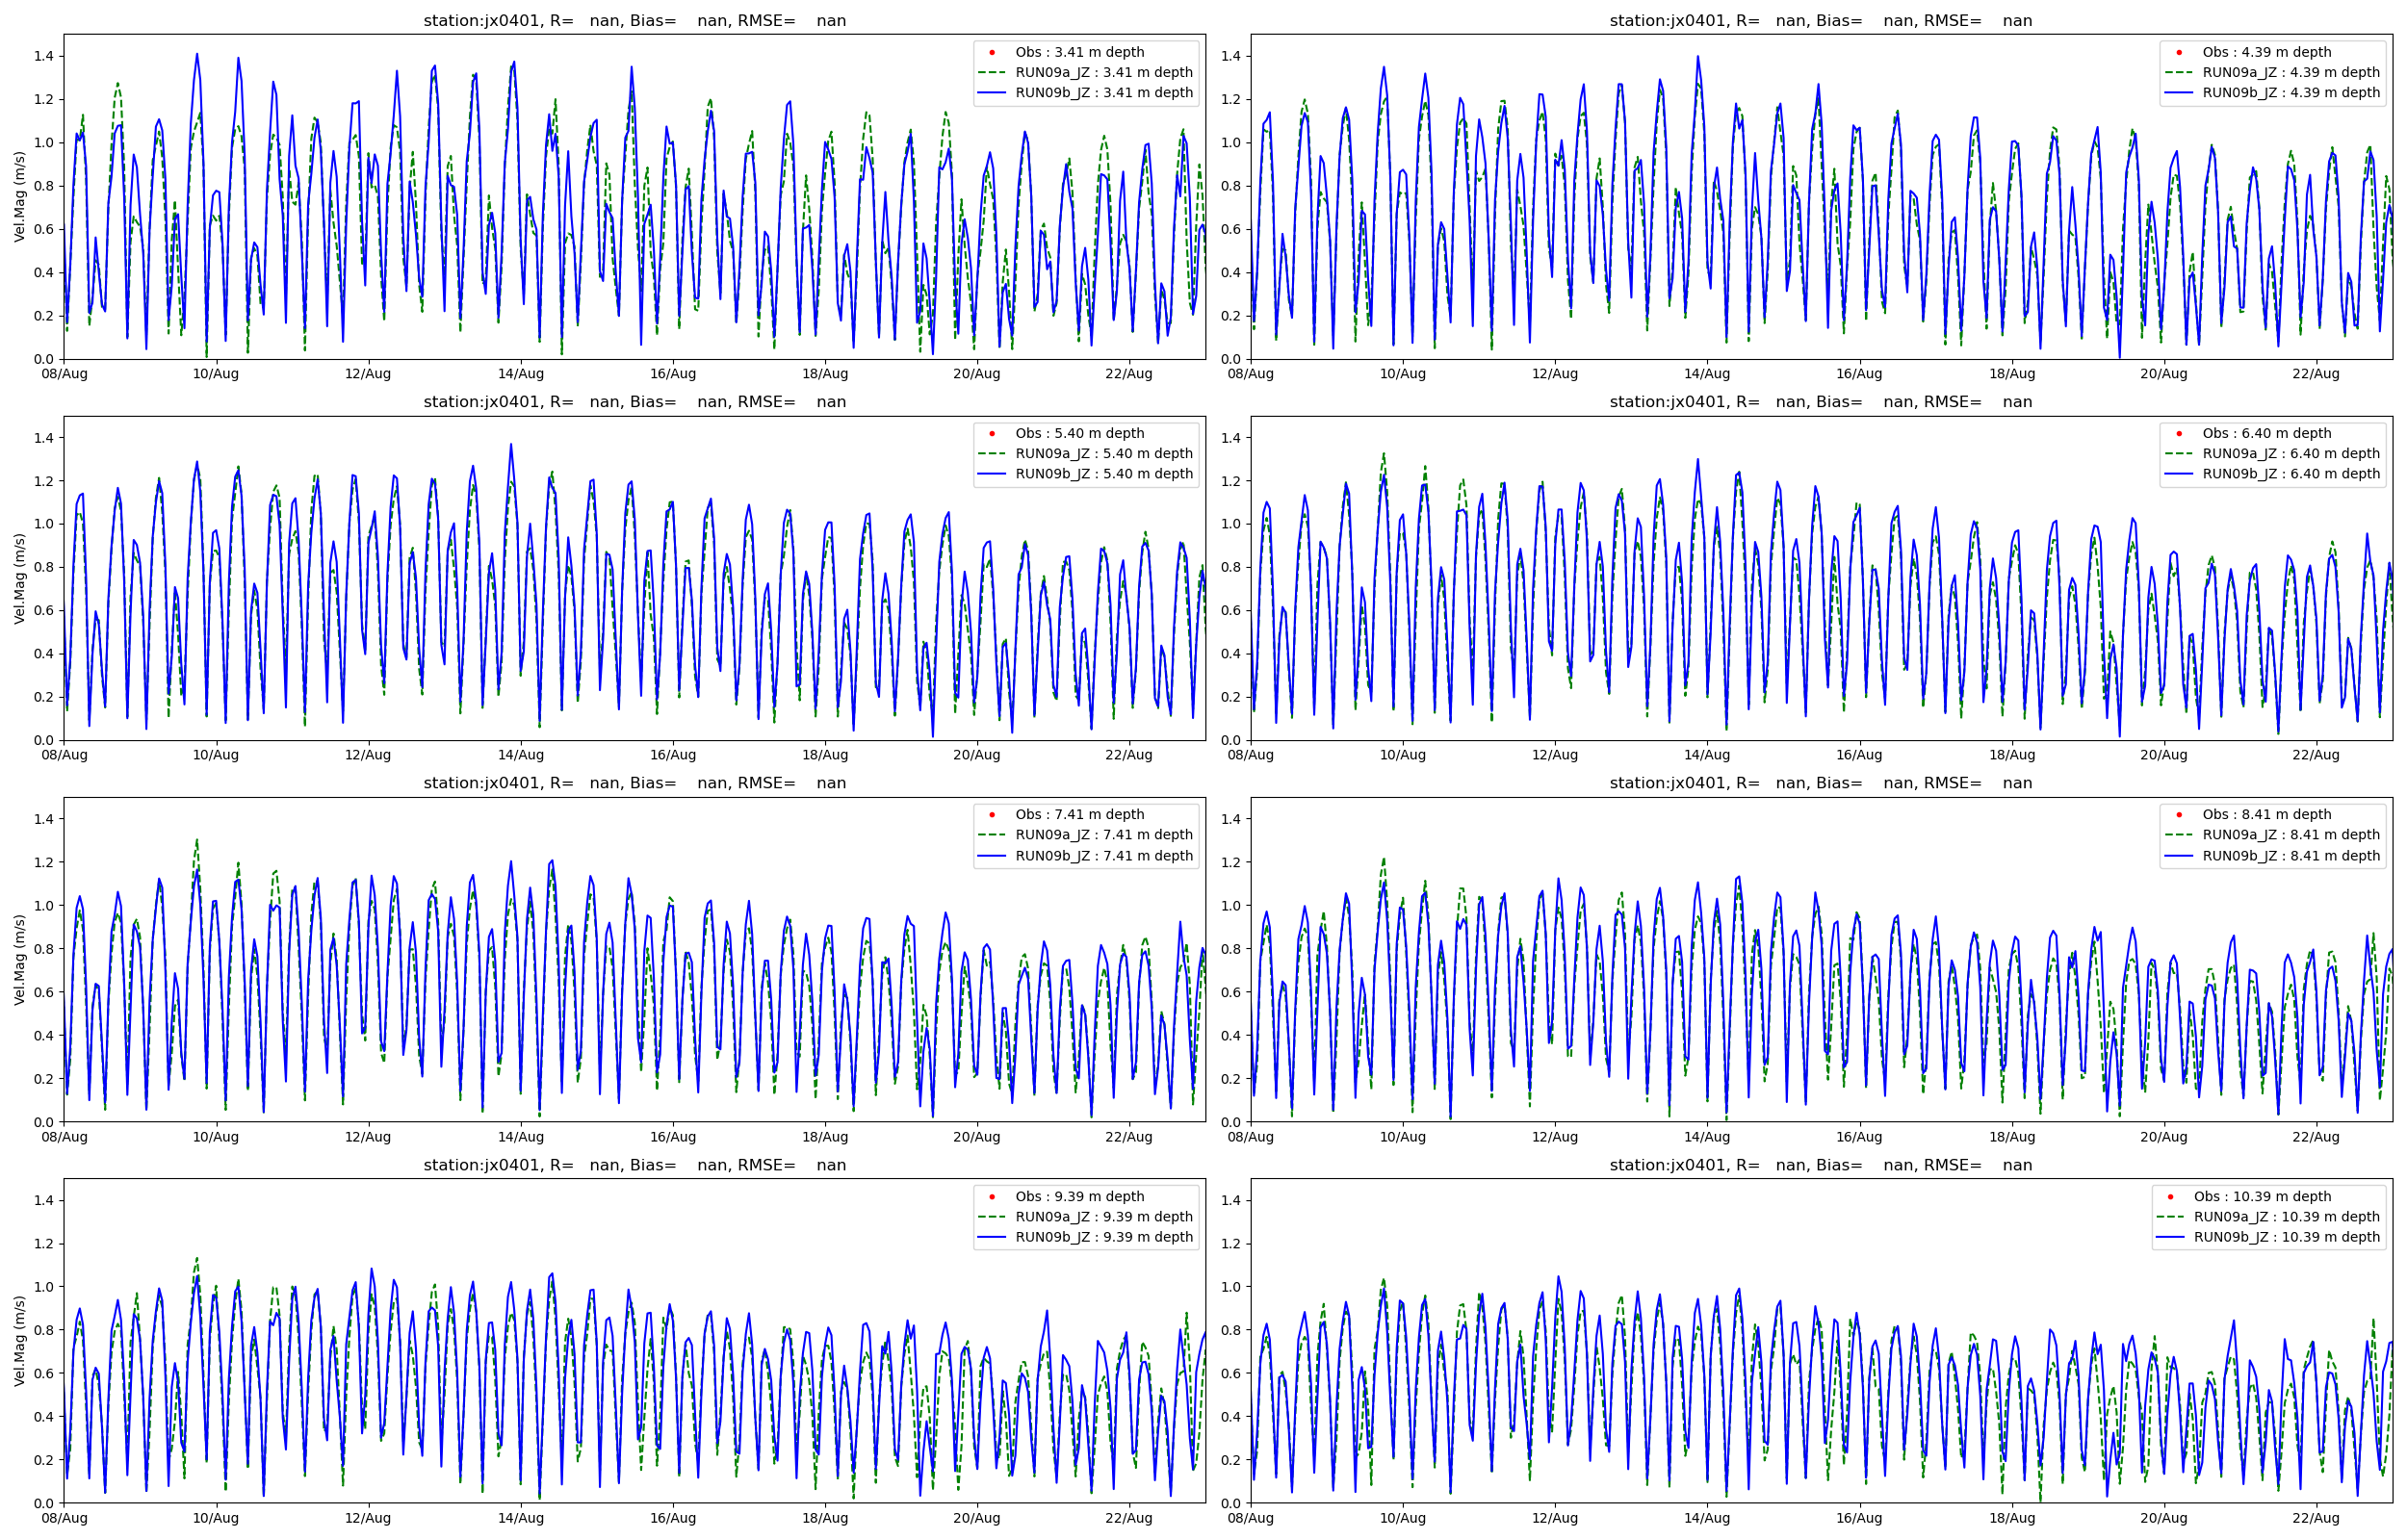Viewport: 2407px width, 1540px height.
Task: Click the 10/Aug tick label under the 5.40 m plot
Action: pyautogui.click(x=215, y=755)
